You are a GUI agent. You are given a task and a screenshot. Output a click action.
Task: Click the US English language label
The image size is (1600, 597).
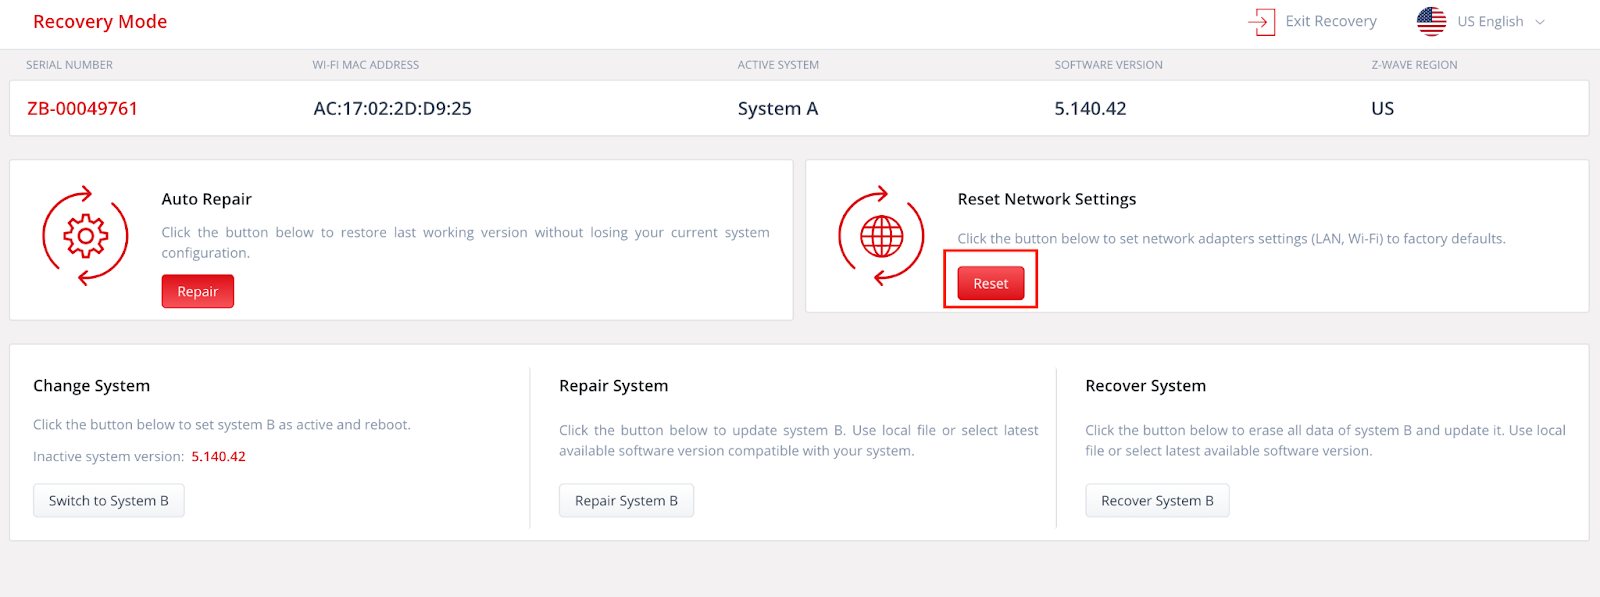click(1490, 21)
